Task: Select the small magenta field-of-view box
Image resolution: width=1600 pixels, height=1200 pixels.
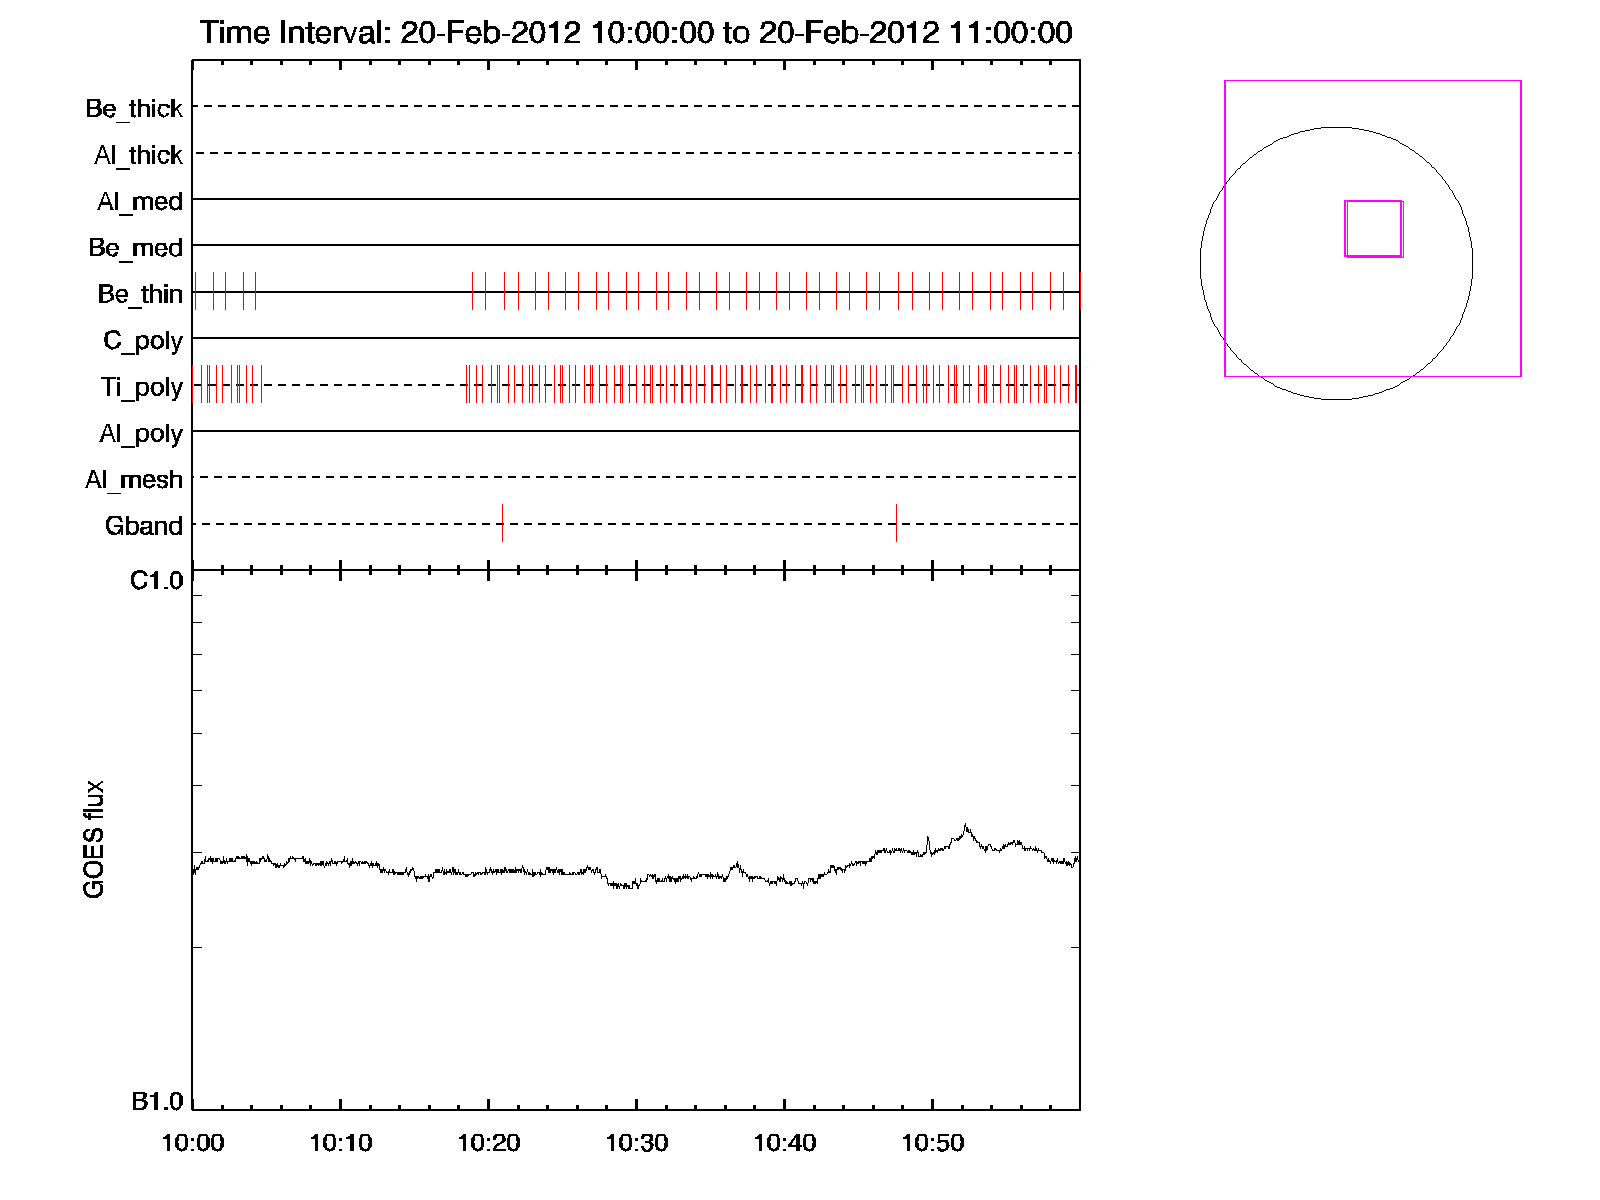Action: click(x=1373, y=229)
